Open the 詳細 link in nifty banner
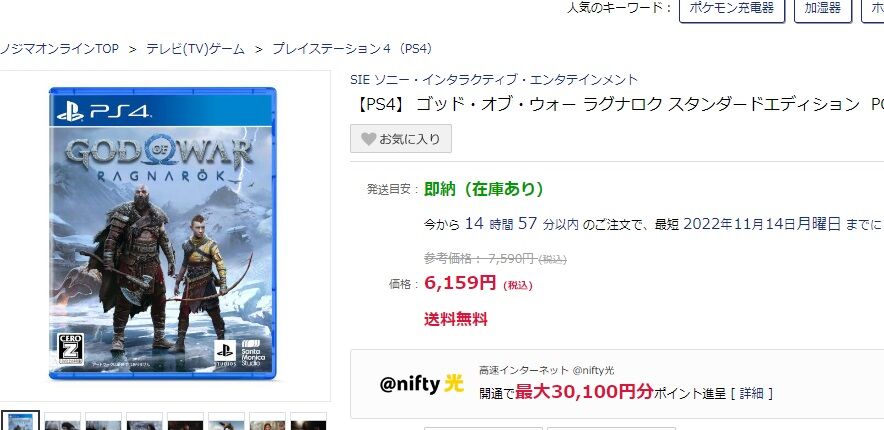The image size is (884, 430). click(x=752, y=393)
